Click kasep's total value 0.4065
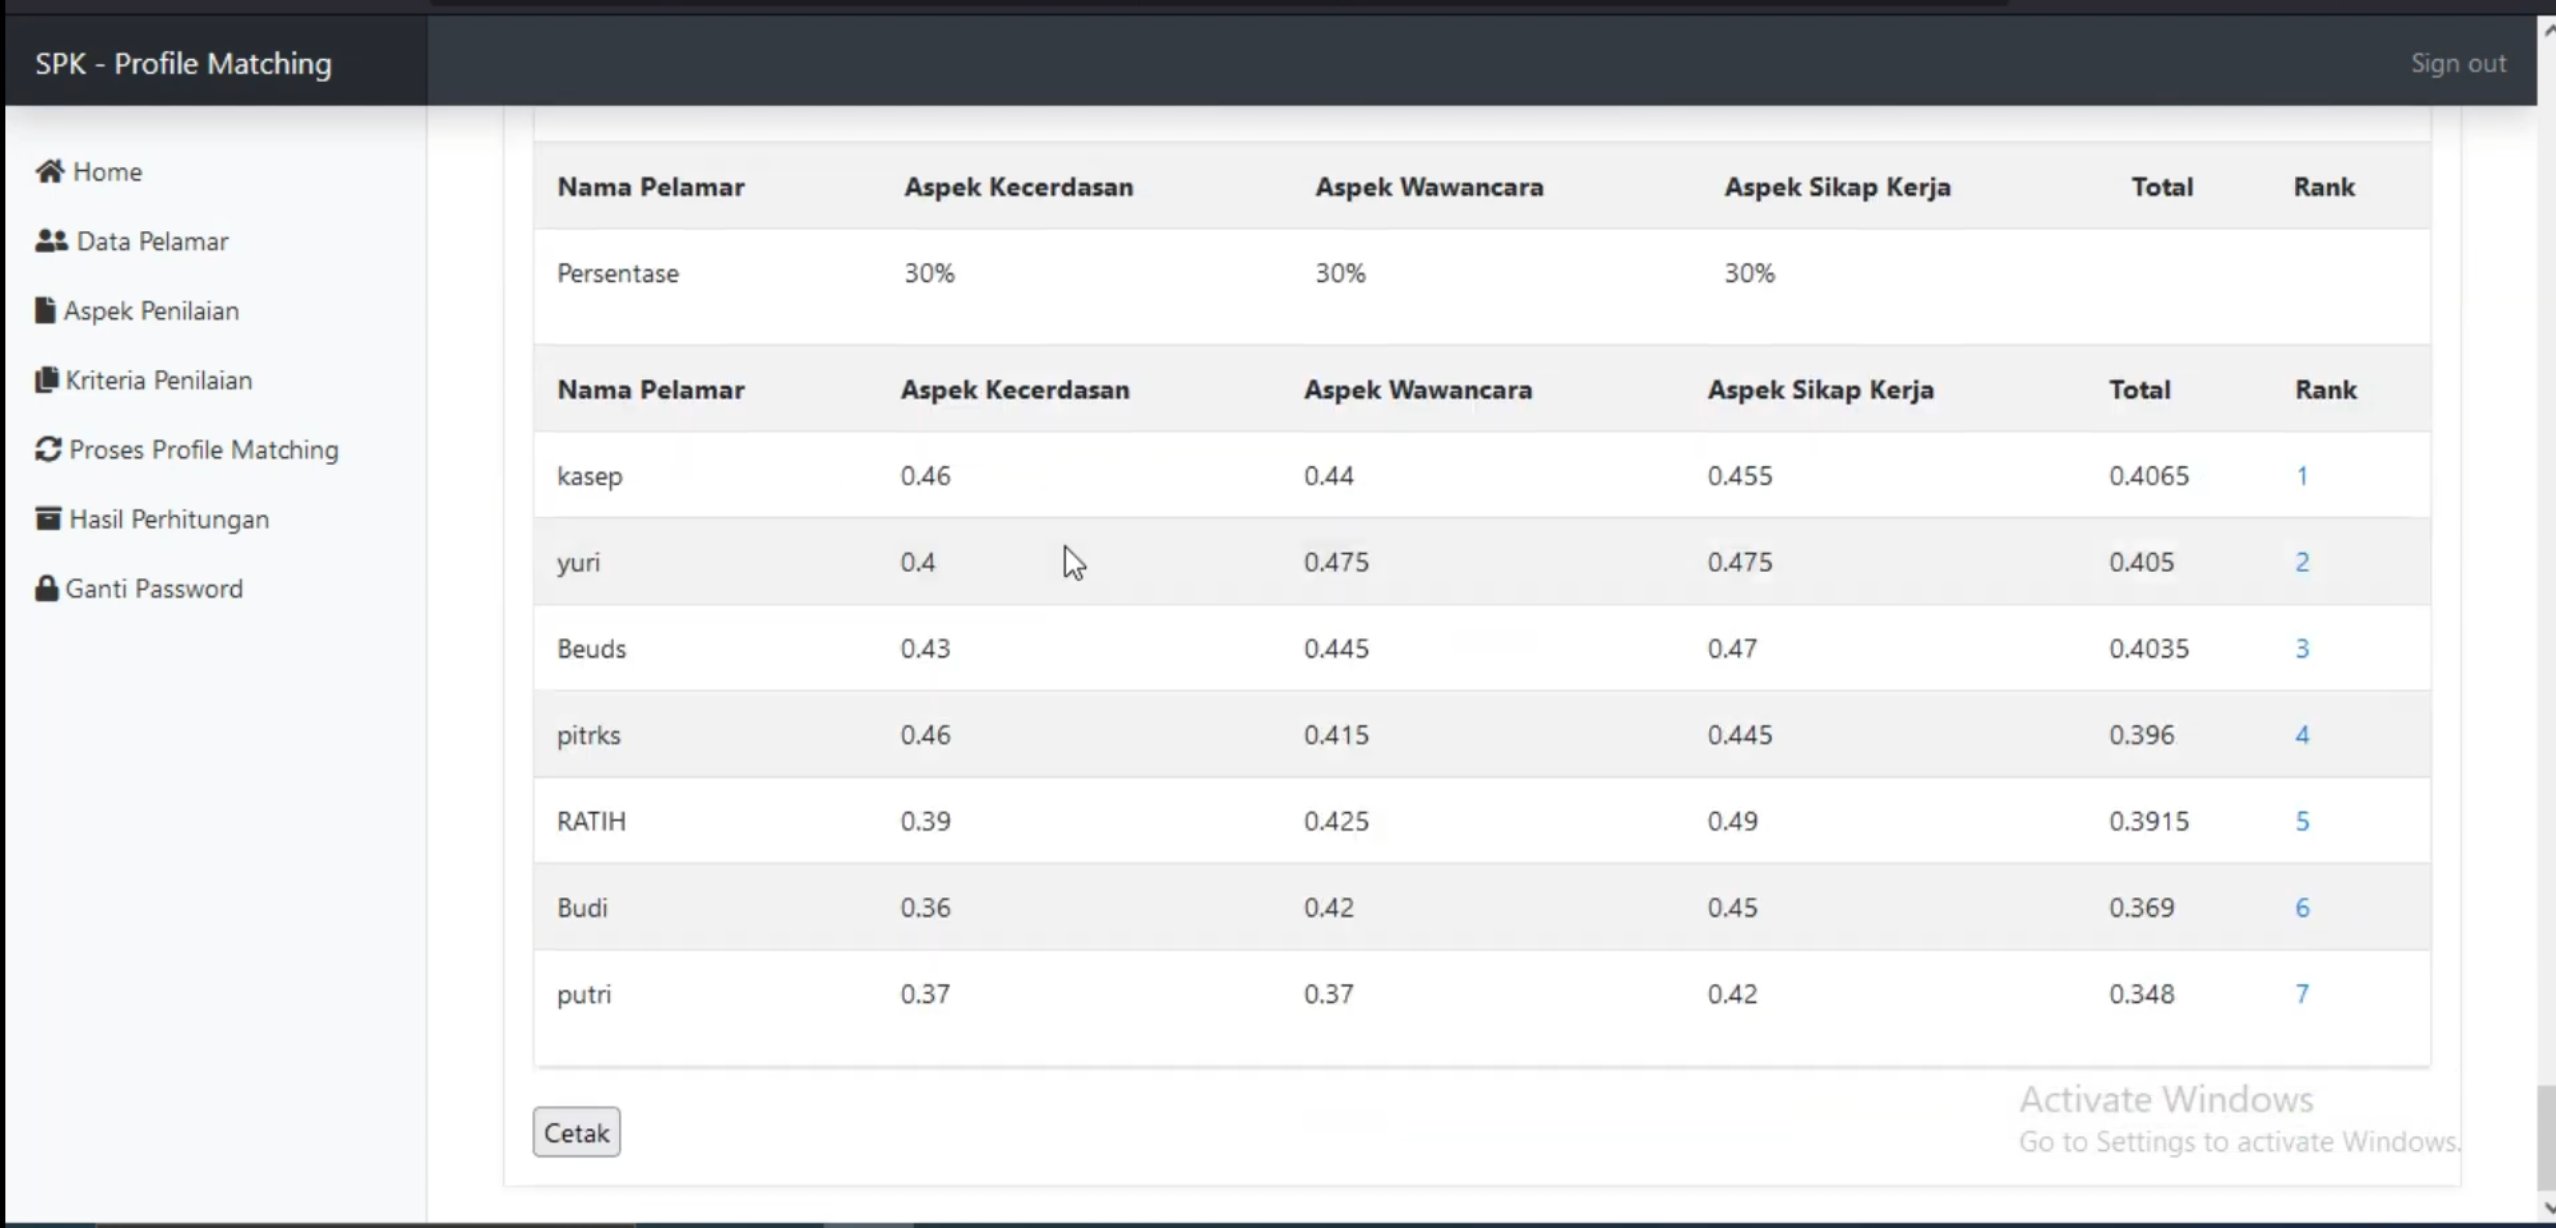2556x1228 pixels. pos(2149,475)
